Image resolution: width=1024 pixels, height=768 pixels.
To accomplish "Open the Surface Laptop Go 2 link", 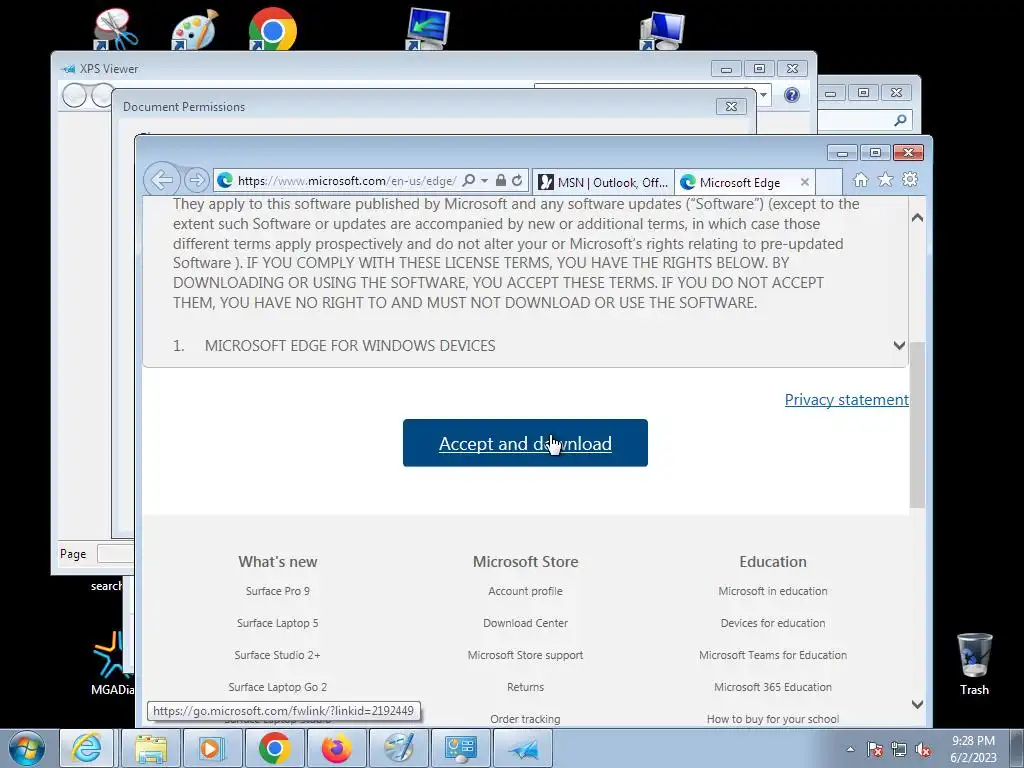I will click(278, 687).
